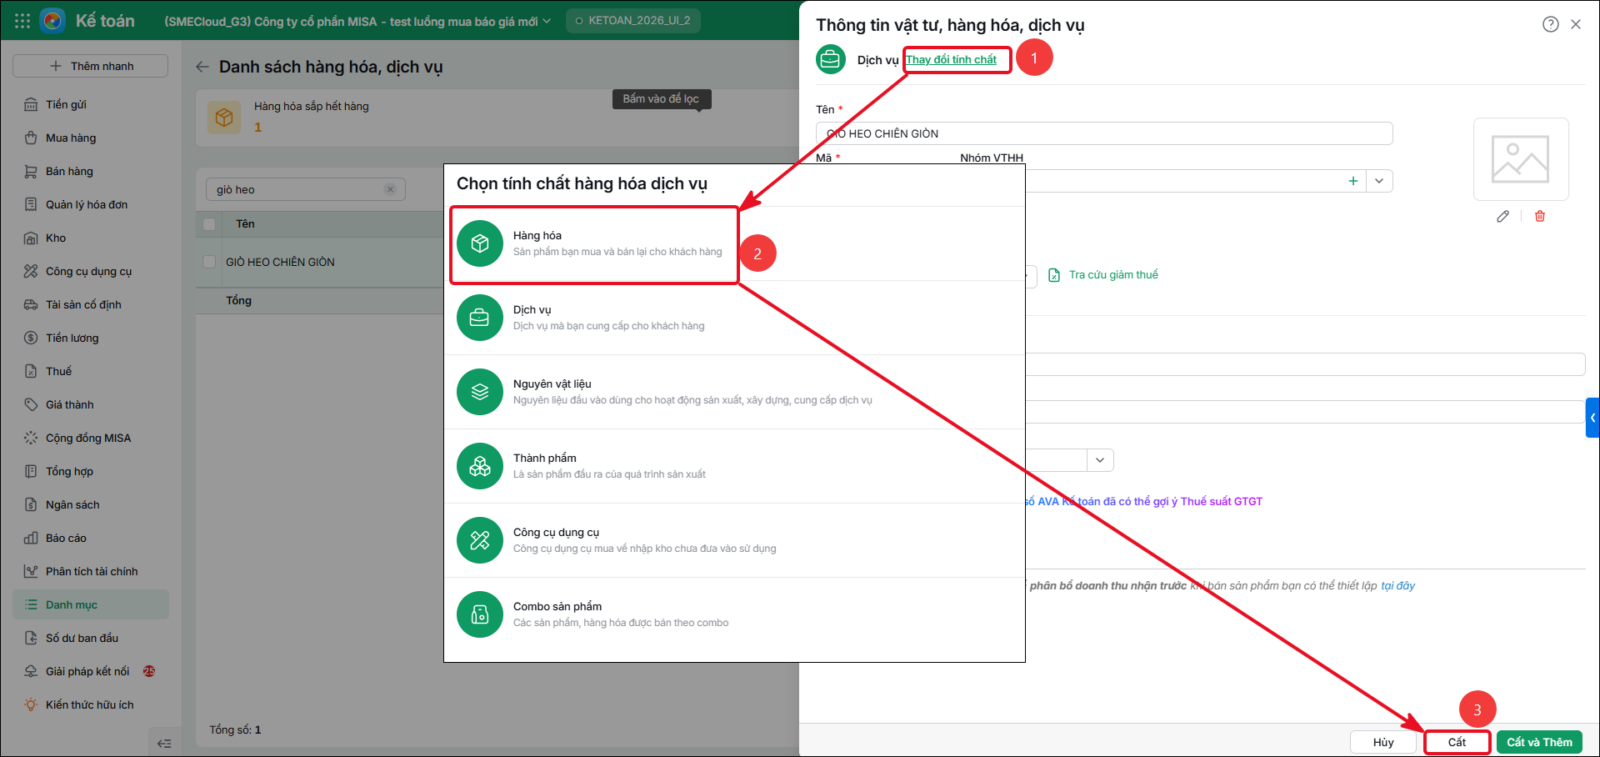Screen dimensions: 1600x757
Task: Click the Cất và Thêm button
Action: pos(1539,742)
